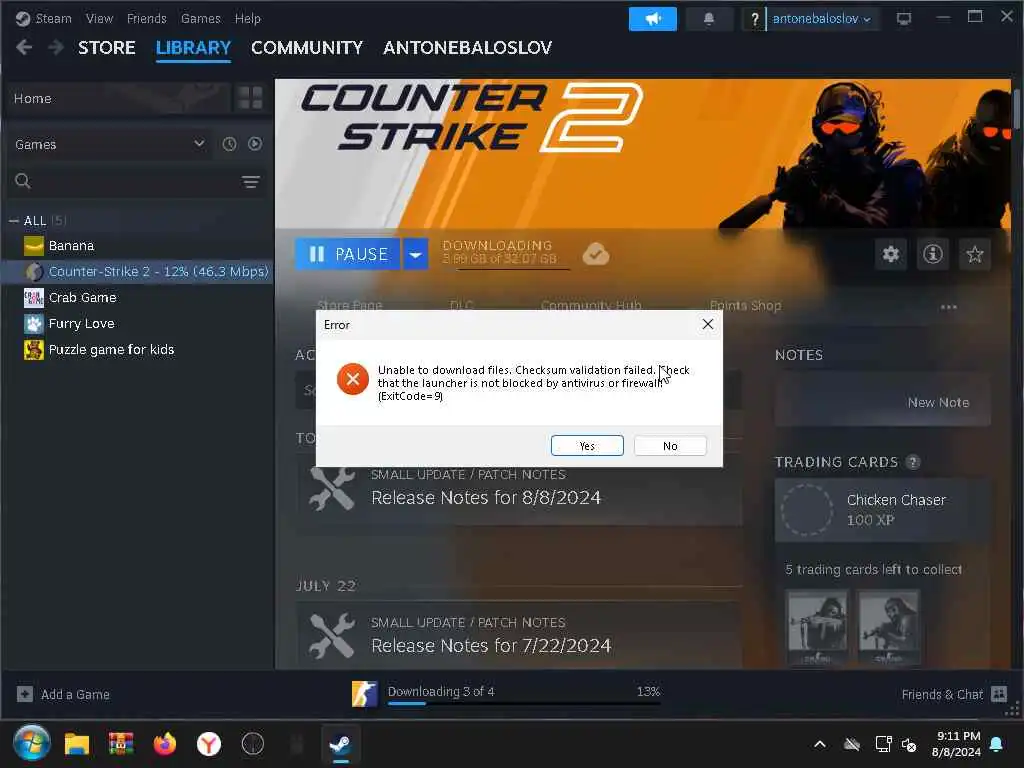Open the Help menu
Image resolution: width=1024 pixels, height=768 pixels.
tap(248, 18)
